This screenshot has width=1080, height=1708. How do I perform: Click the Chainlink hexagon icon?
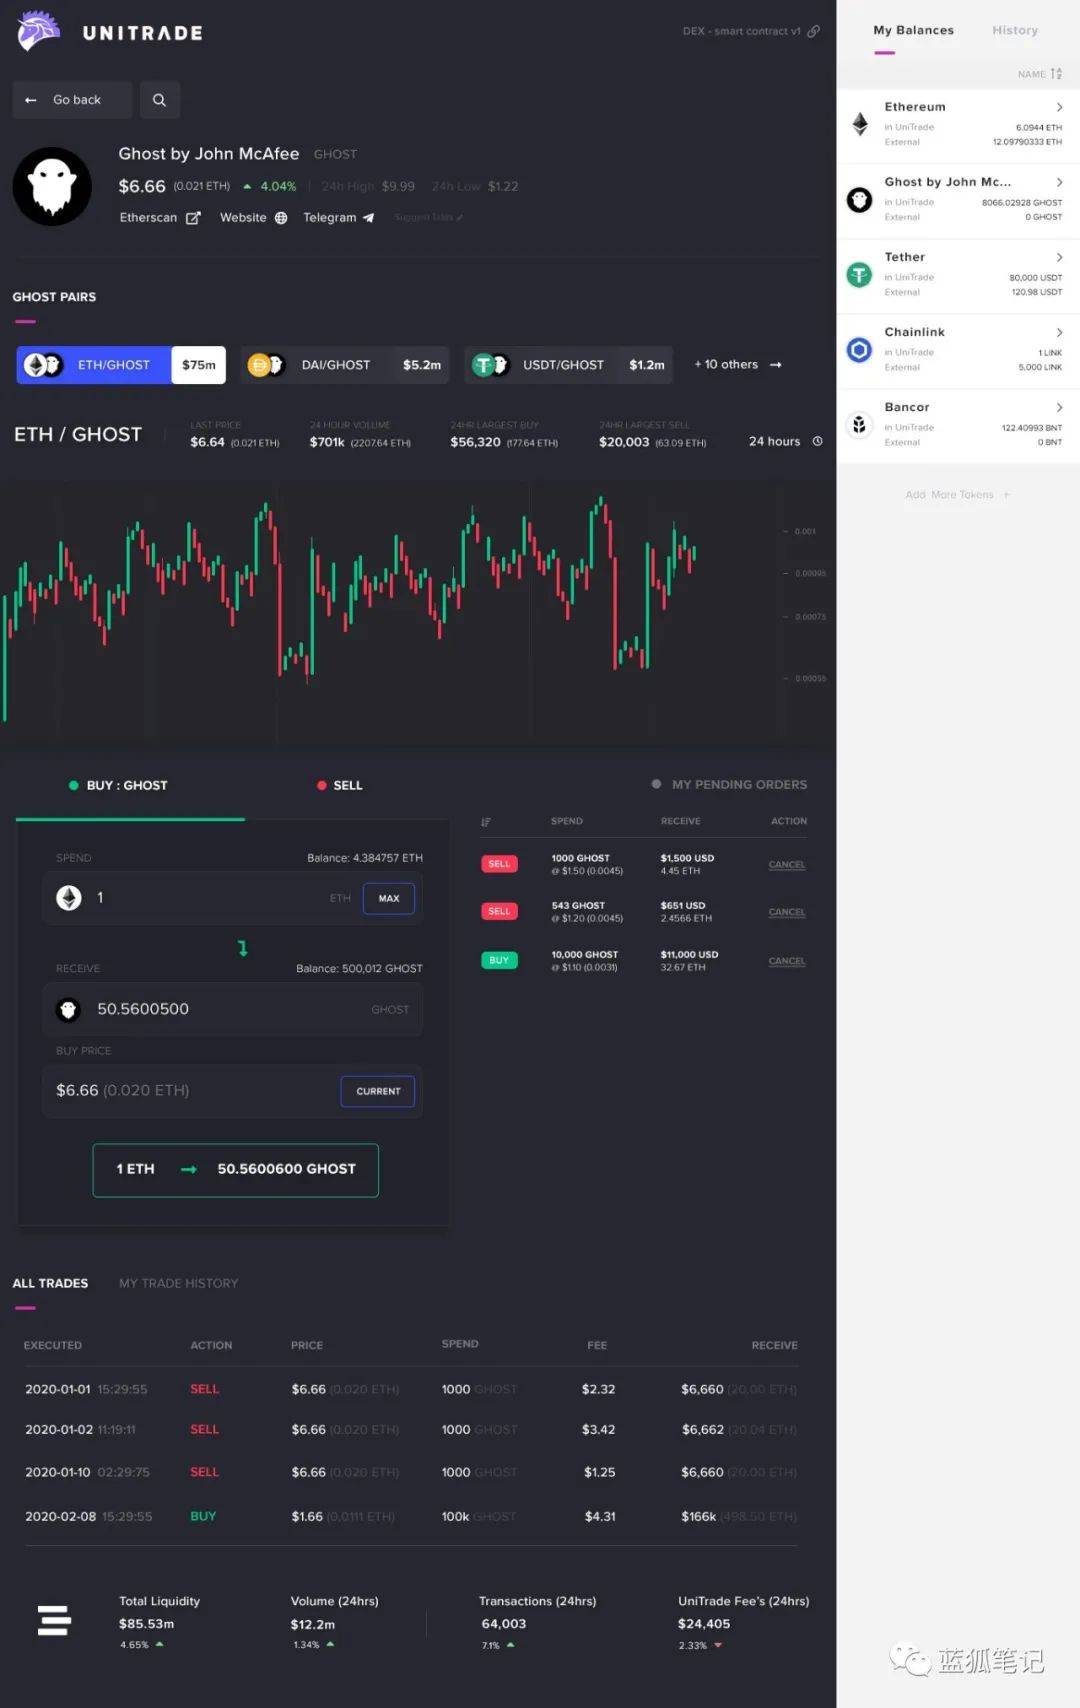tap(859, 350)
